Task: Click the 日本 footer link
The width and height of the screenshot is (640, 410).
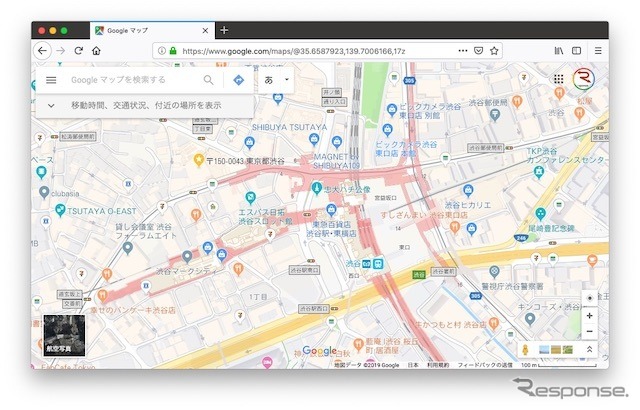Action: click(x=413, y=365)
